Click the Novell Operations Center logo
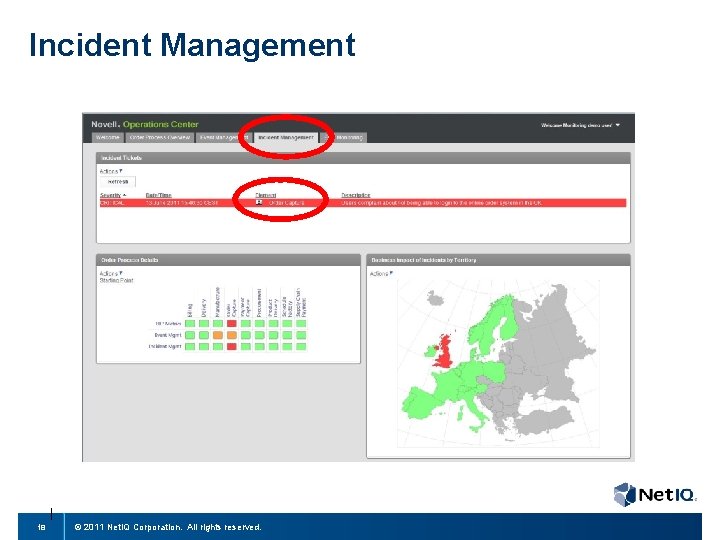This screenshot has width=720, height=540. click(x=145, y=124)
